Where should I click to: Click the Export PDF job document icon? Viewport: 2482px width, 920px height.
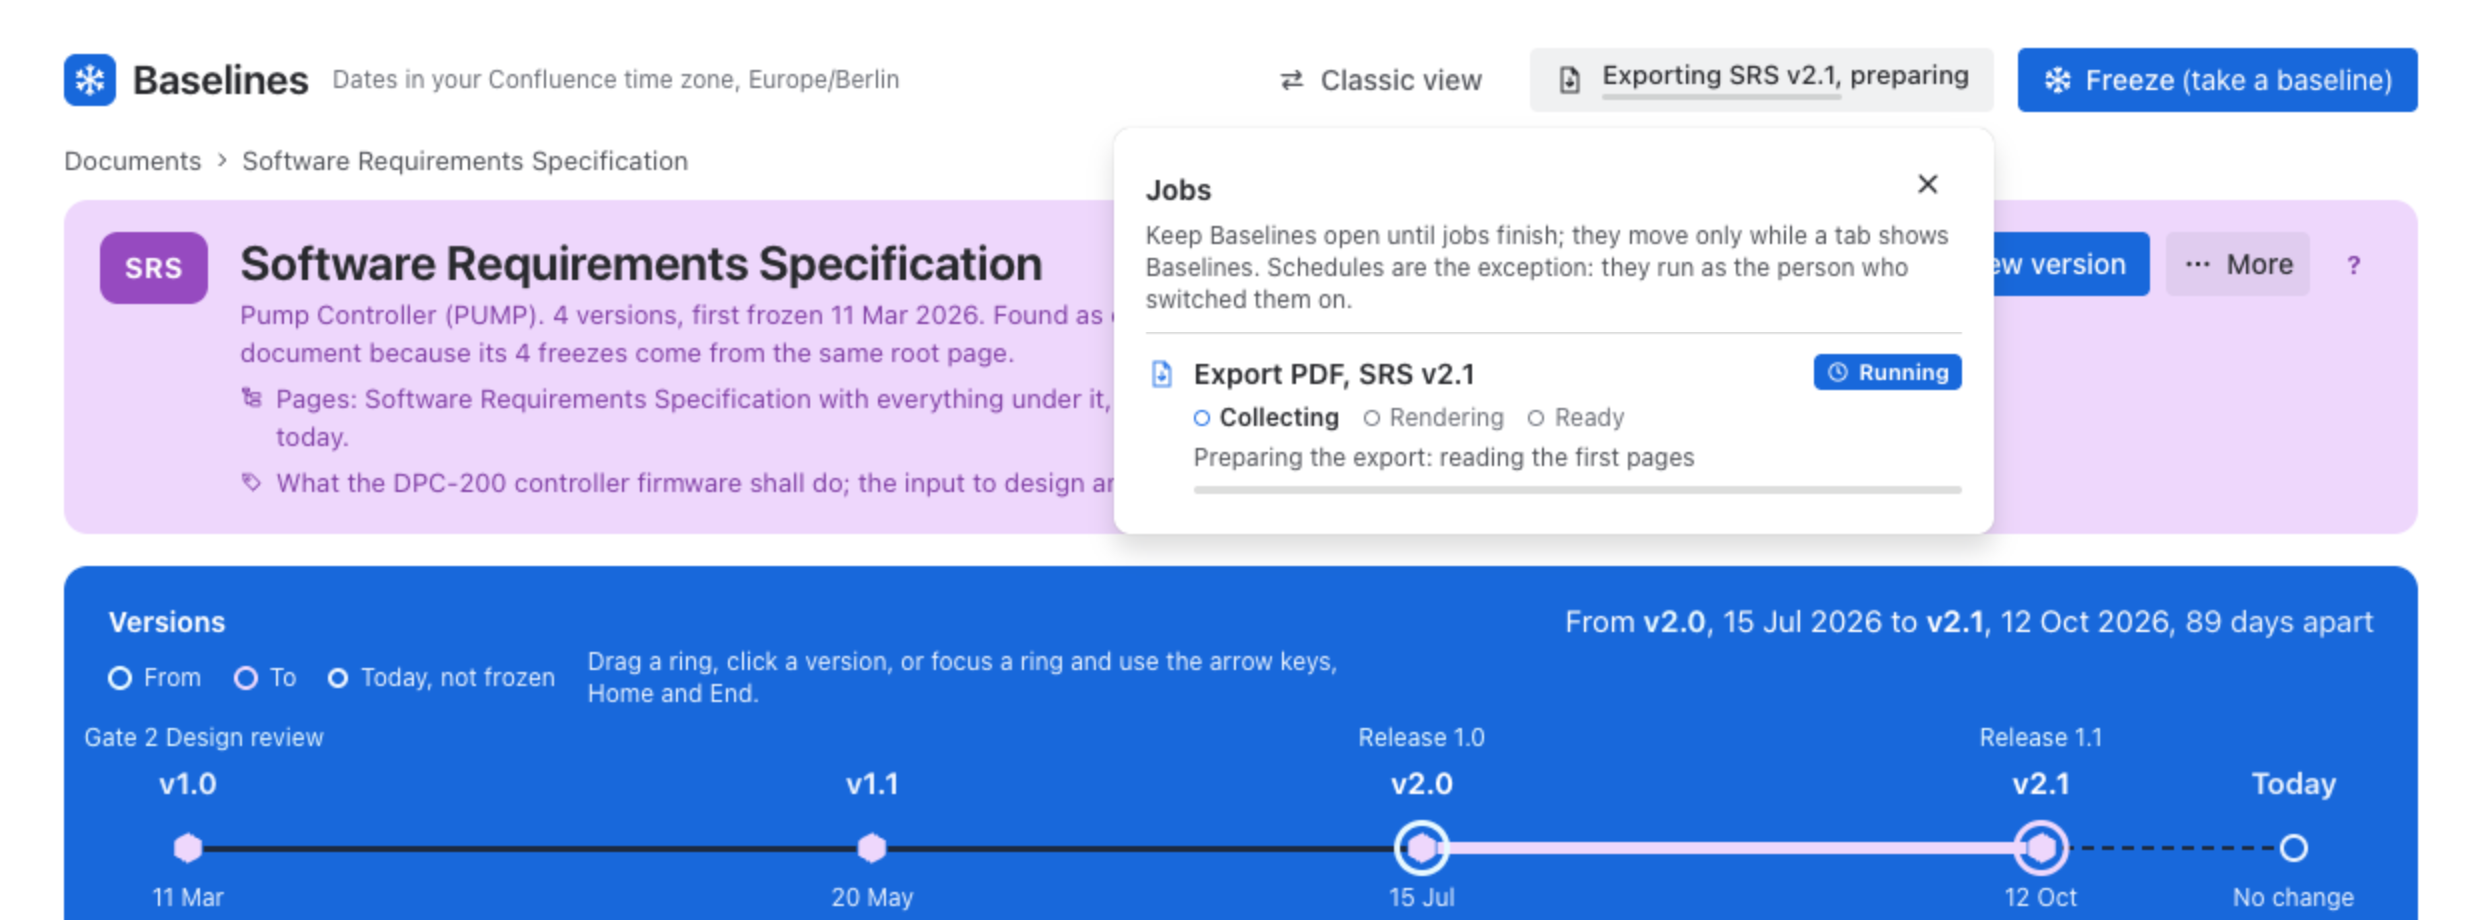click(x=1161, y=374)
